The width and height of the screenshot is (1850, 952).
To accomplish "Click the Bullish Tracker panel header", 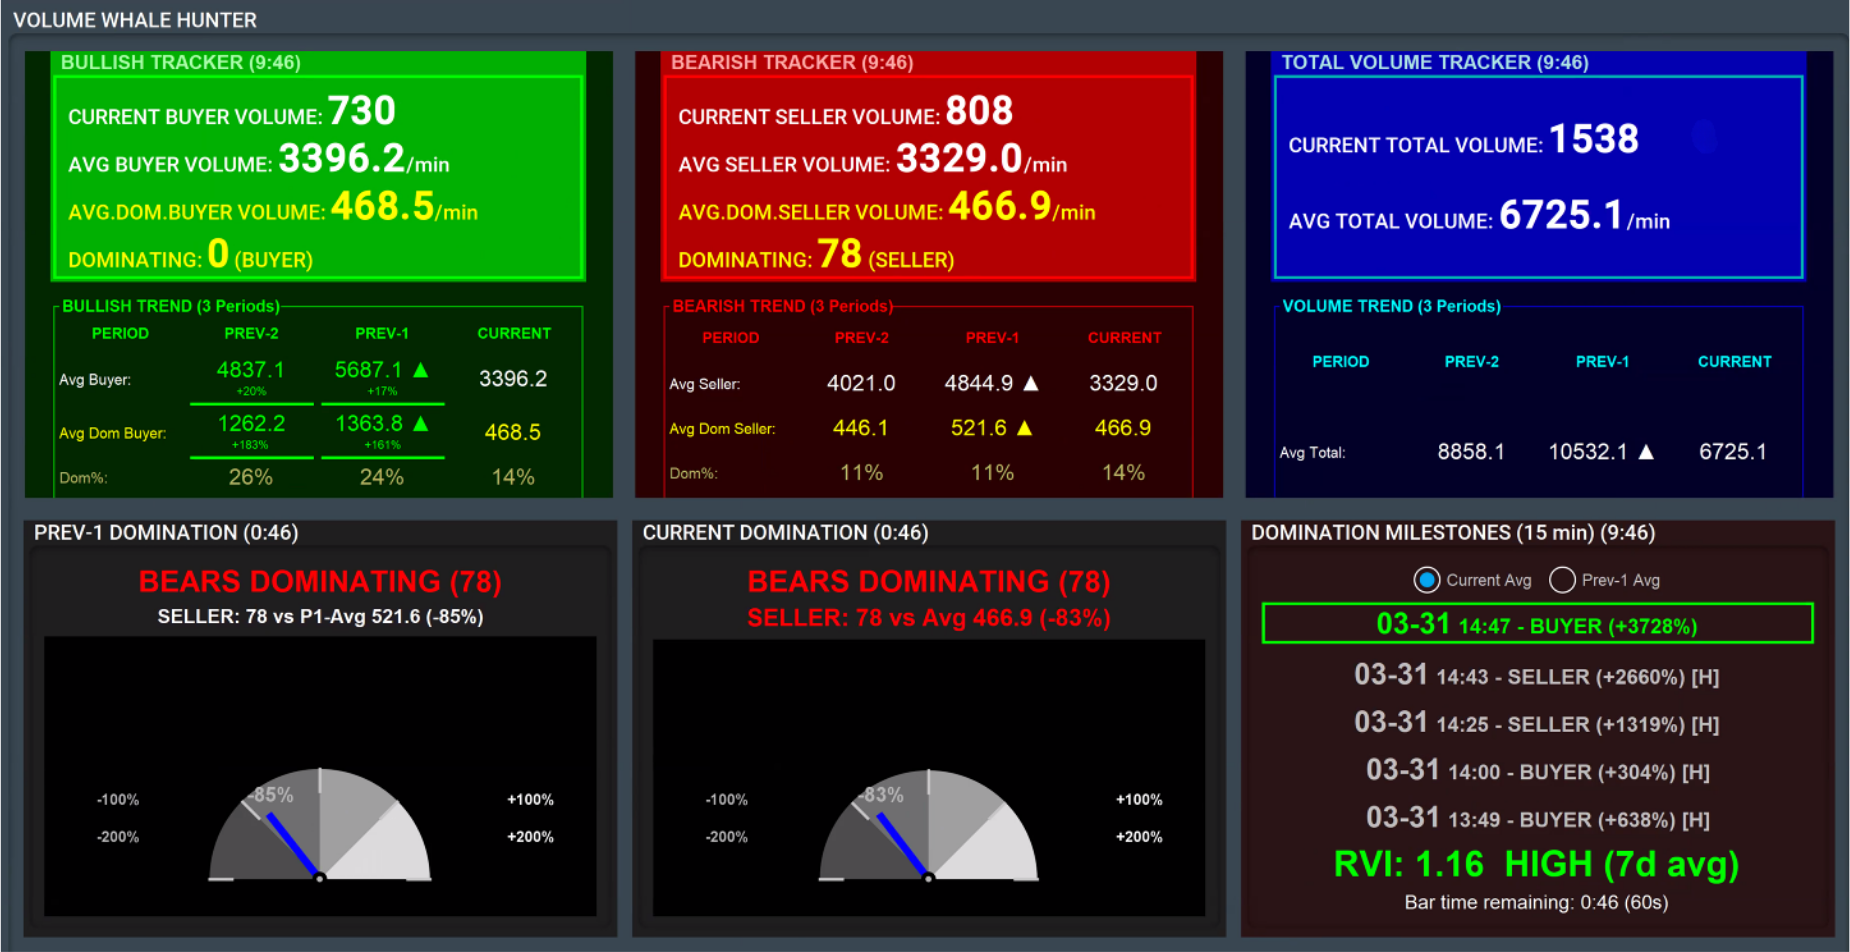I will tap(181, 62).
